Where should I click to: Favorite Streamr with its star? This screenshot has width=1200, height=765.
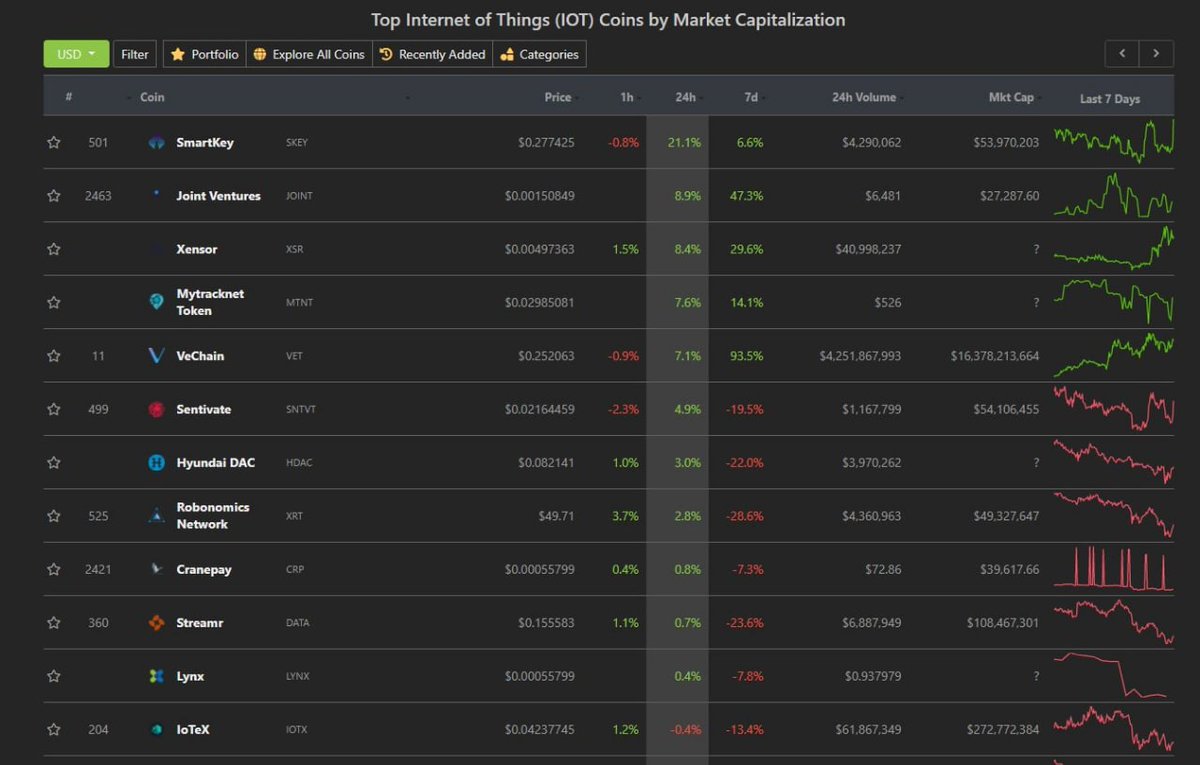pyautogui.click(x=54, y=623)
